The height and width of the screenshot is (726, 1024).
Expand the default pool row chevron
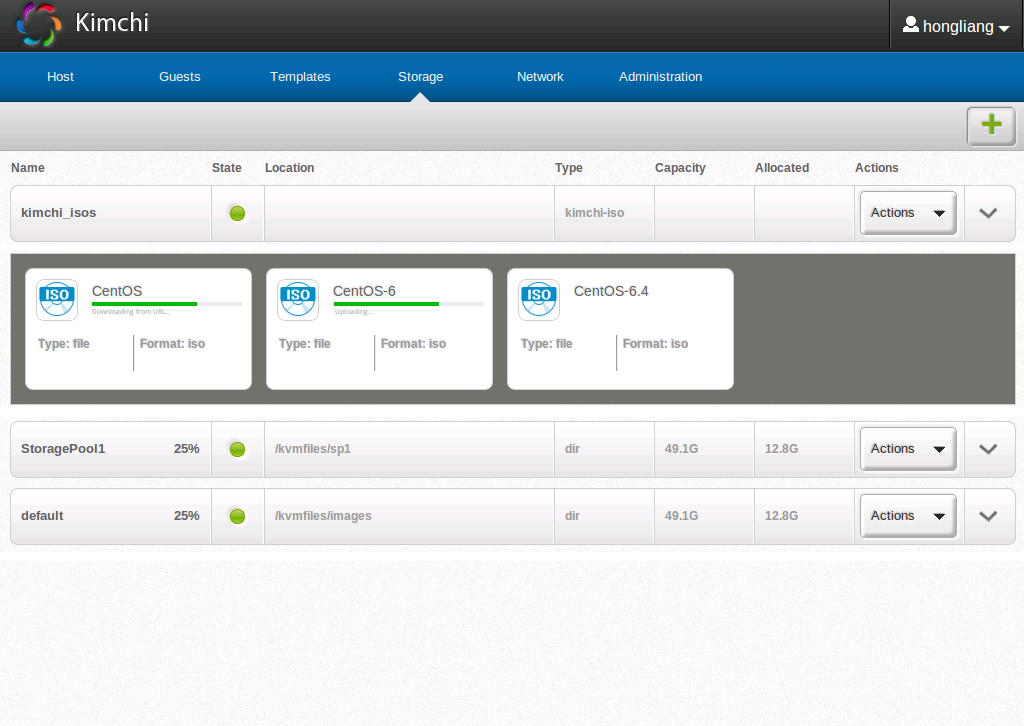[x=988, y=516]
